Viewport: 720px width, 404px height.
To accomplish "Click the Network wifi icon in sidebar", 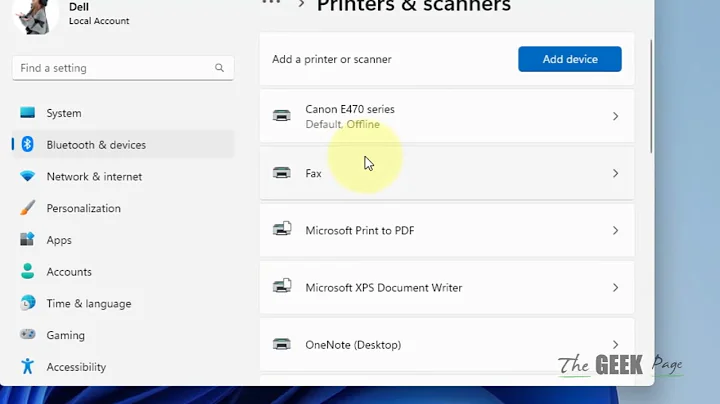I will tap(28, 176).
